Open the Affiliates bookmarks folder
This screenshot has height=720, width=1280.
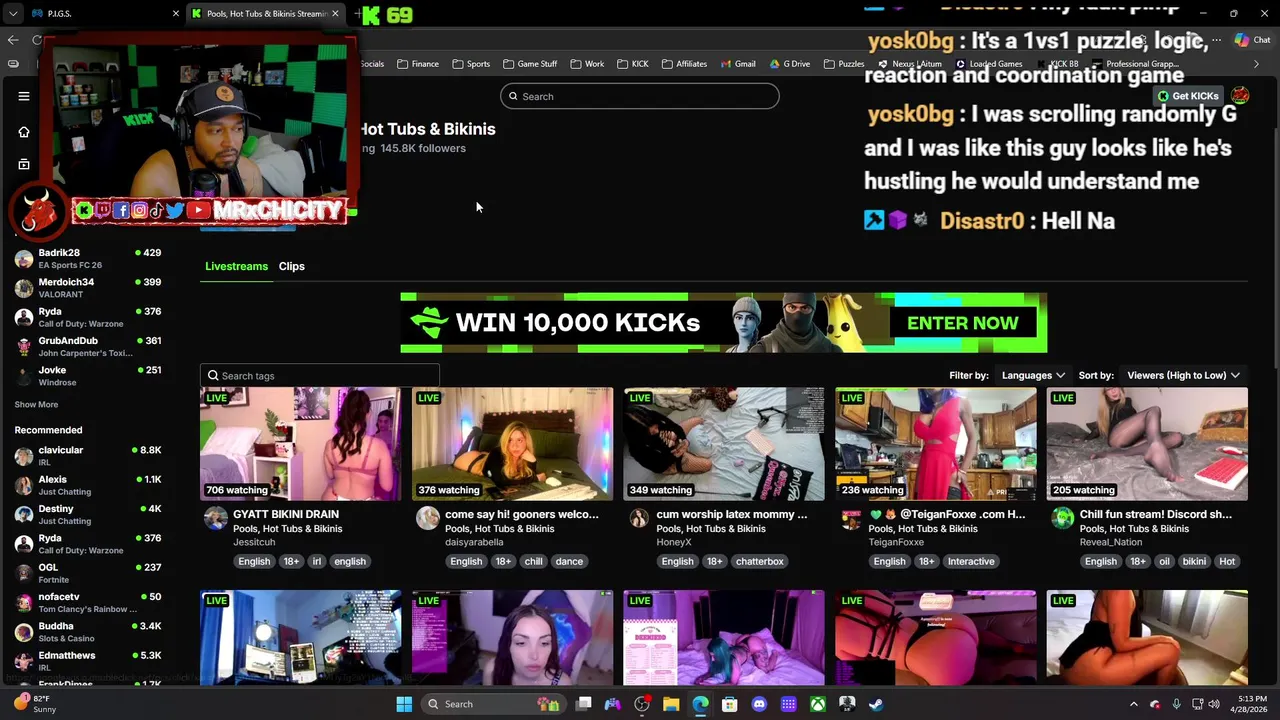[685, 64]
